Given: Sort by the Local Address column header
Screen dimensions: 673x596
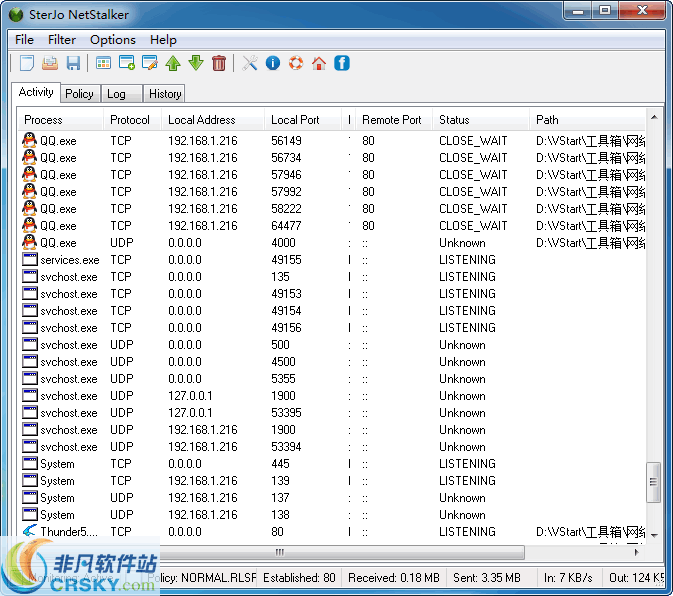Looking at the screenshot, I should coord(213,120).
